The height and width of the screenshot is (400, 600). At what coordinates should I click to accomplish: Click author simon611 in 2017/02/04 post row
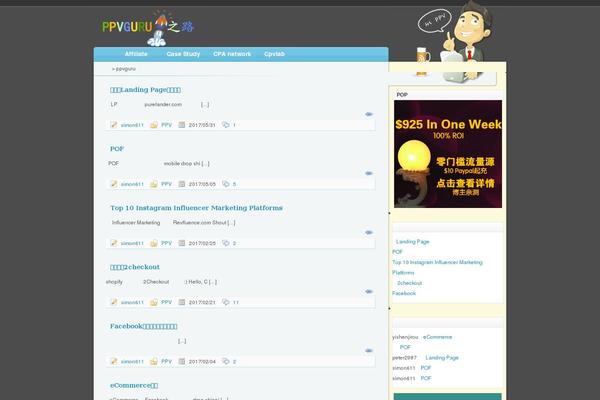132,361
